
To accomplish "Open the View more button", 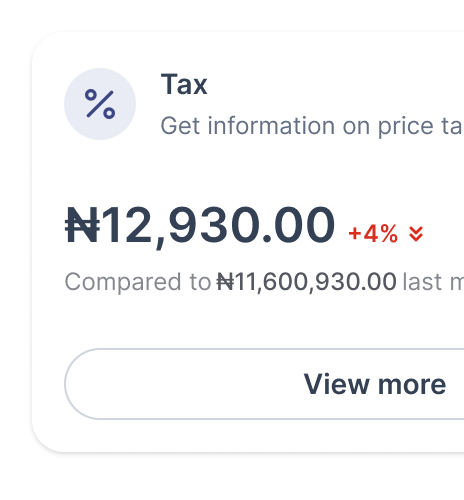I will 264,384.
